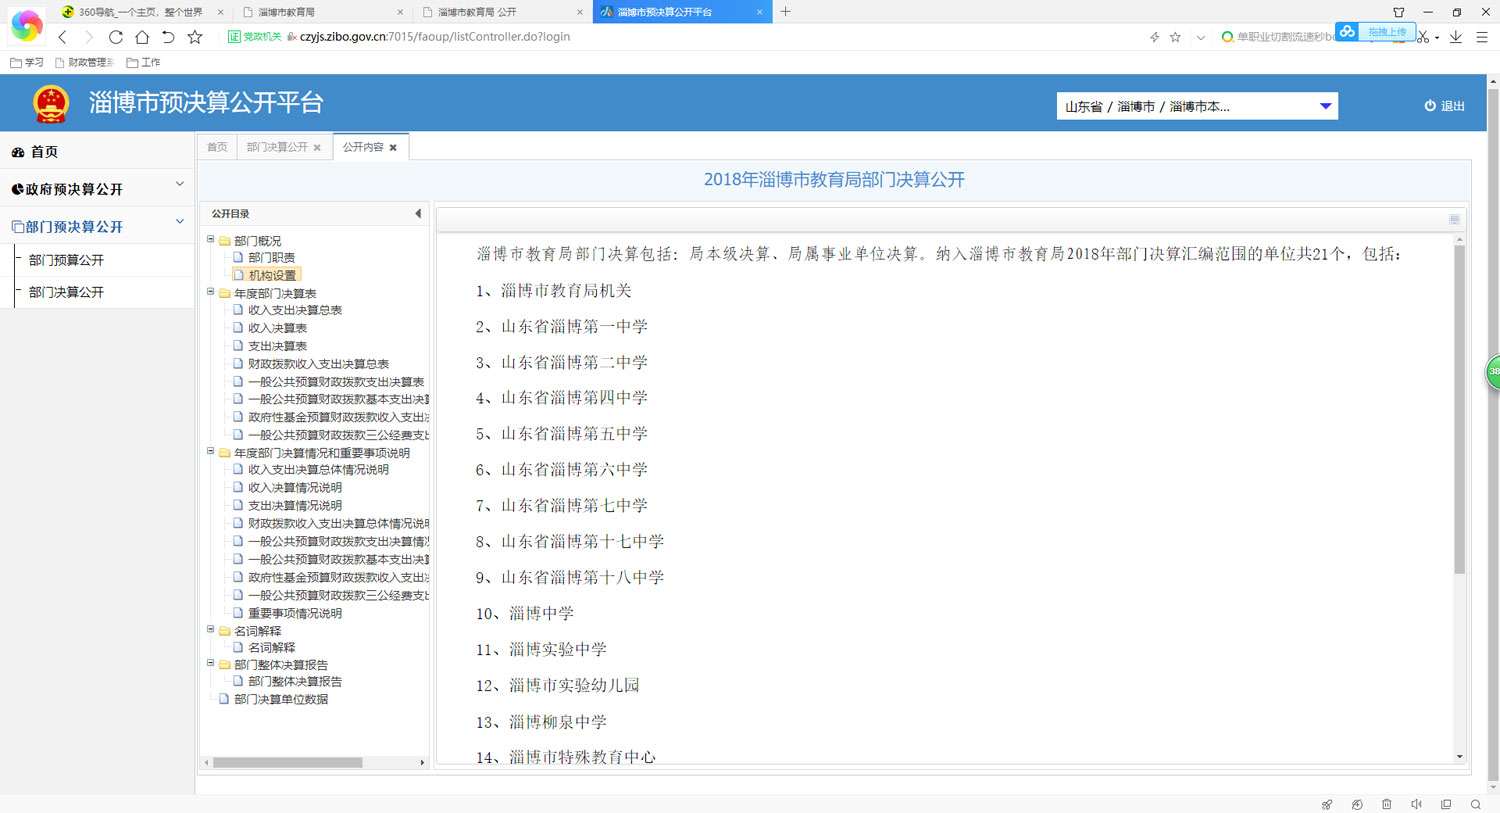Collapse the 公开目录 panel with arrow
The image size is (1500, 813).
pyautogui.click(x=418, y=214)
